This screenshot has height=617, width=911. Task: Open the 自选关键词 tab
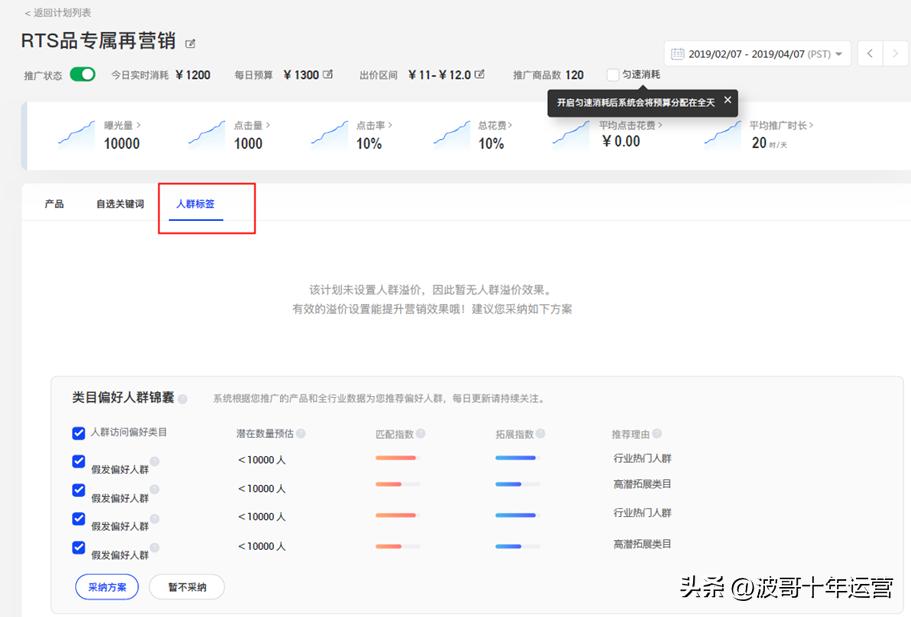[x=119, y=202]
